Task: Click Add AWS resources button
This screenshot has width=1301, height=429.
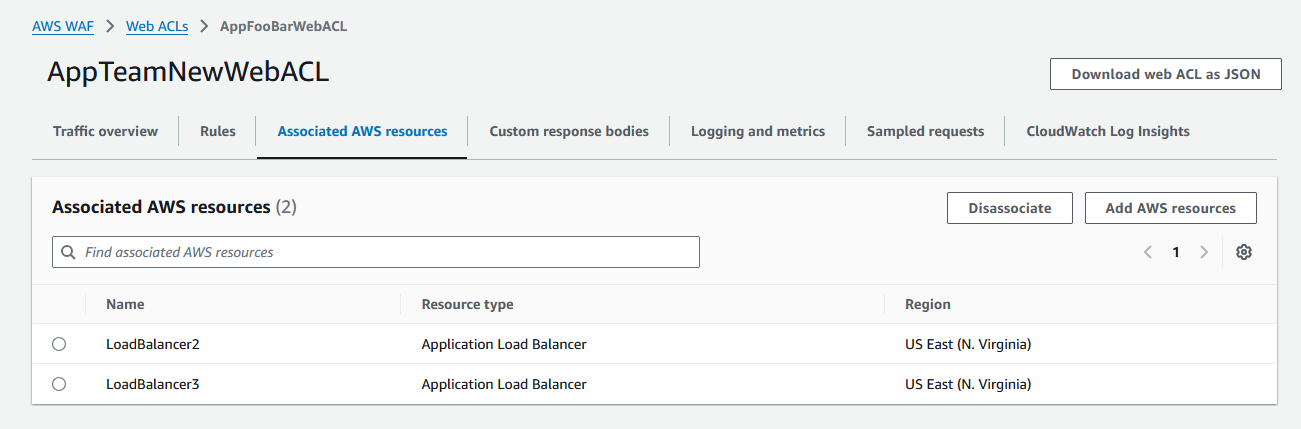Action: [1170, 208]
